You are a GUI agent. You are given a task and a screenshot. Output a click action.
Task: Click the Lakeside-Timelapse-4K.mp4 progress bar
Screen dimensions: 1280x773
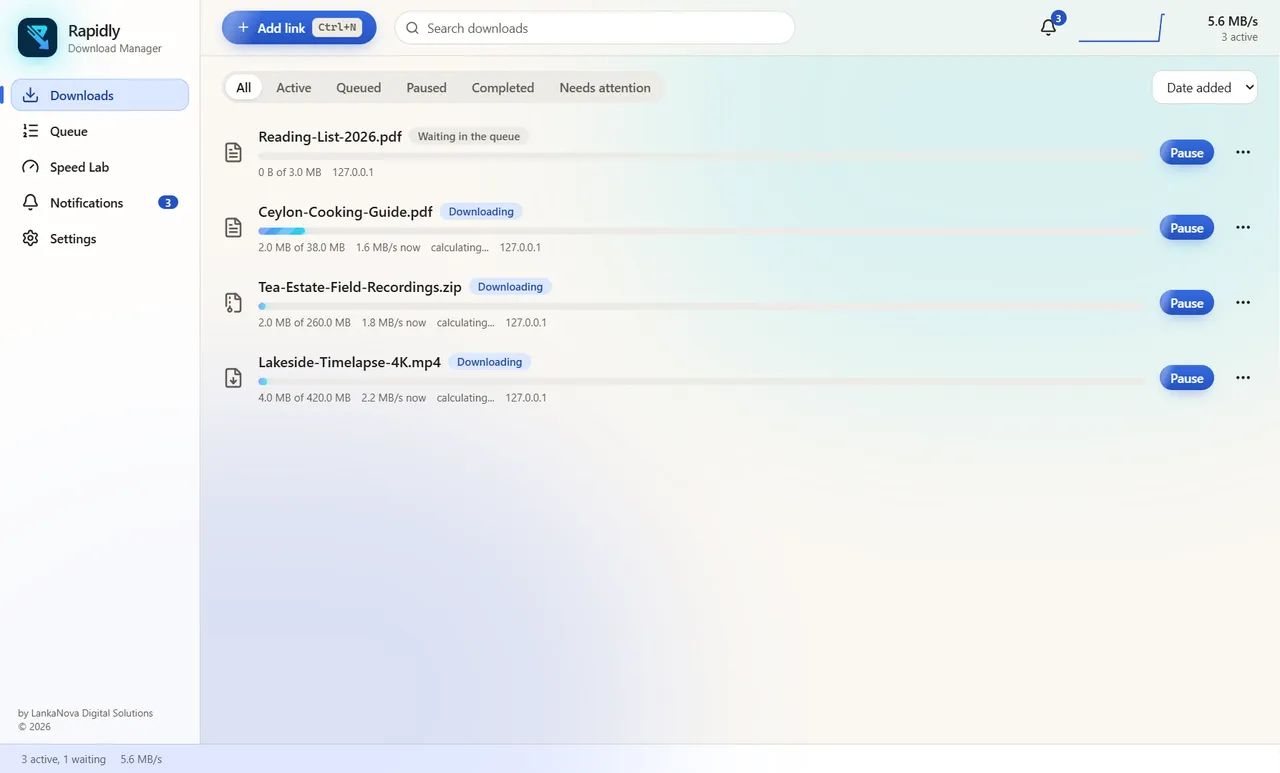point(701,381)
